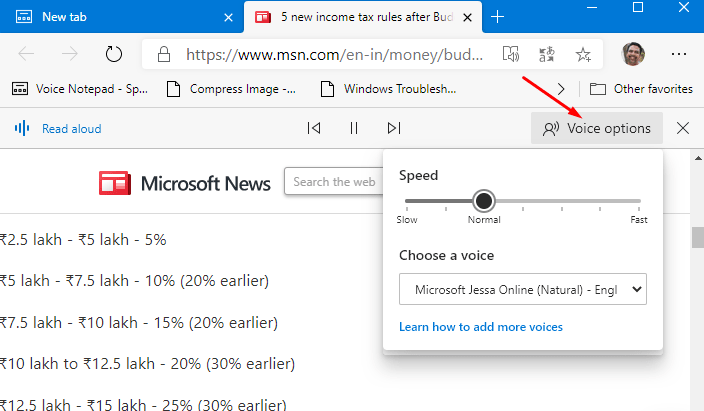The width and height of the screenshot is (704, 411).
Task: Open the Voice options button
Action: tap(597, 128)
